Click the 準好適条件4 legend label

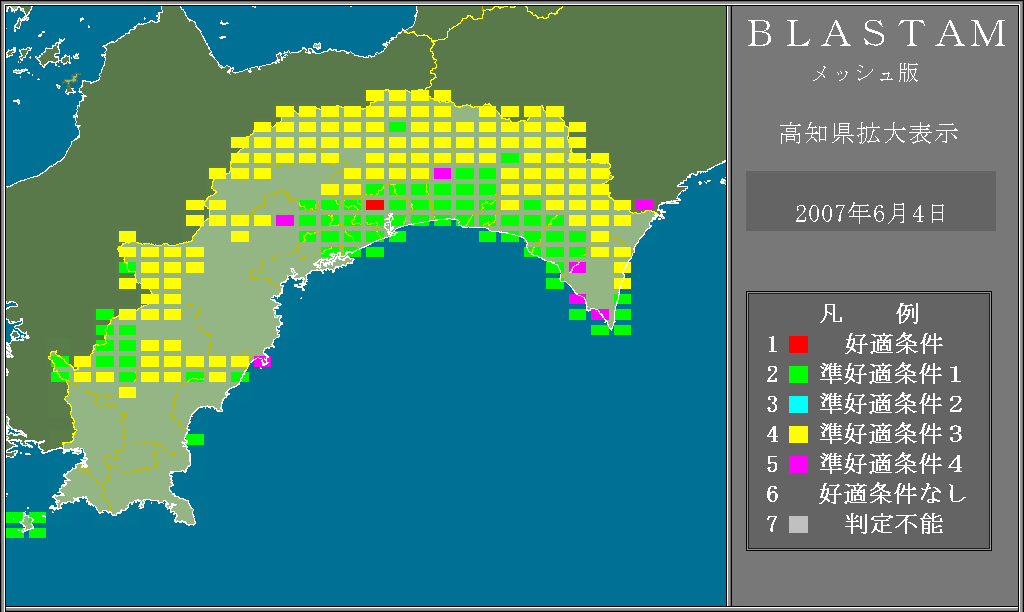click(891, 464)
